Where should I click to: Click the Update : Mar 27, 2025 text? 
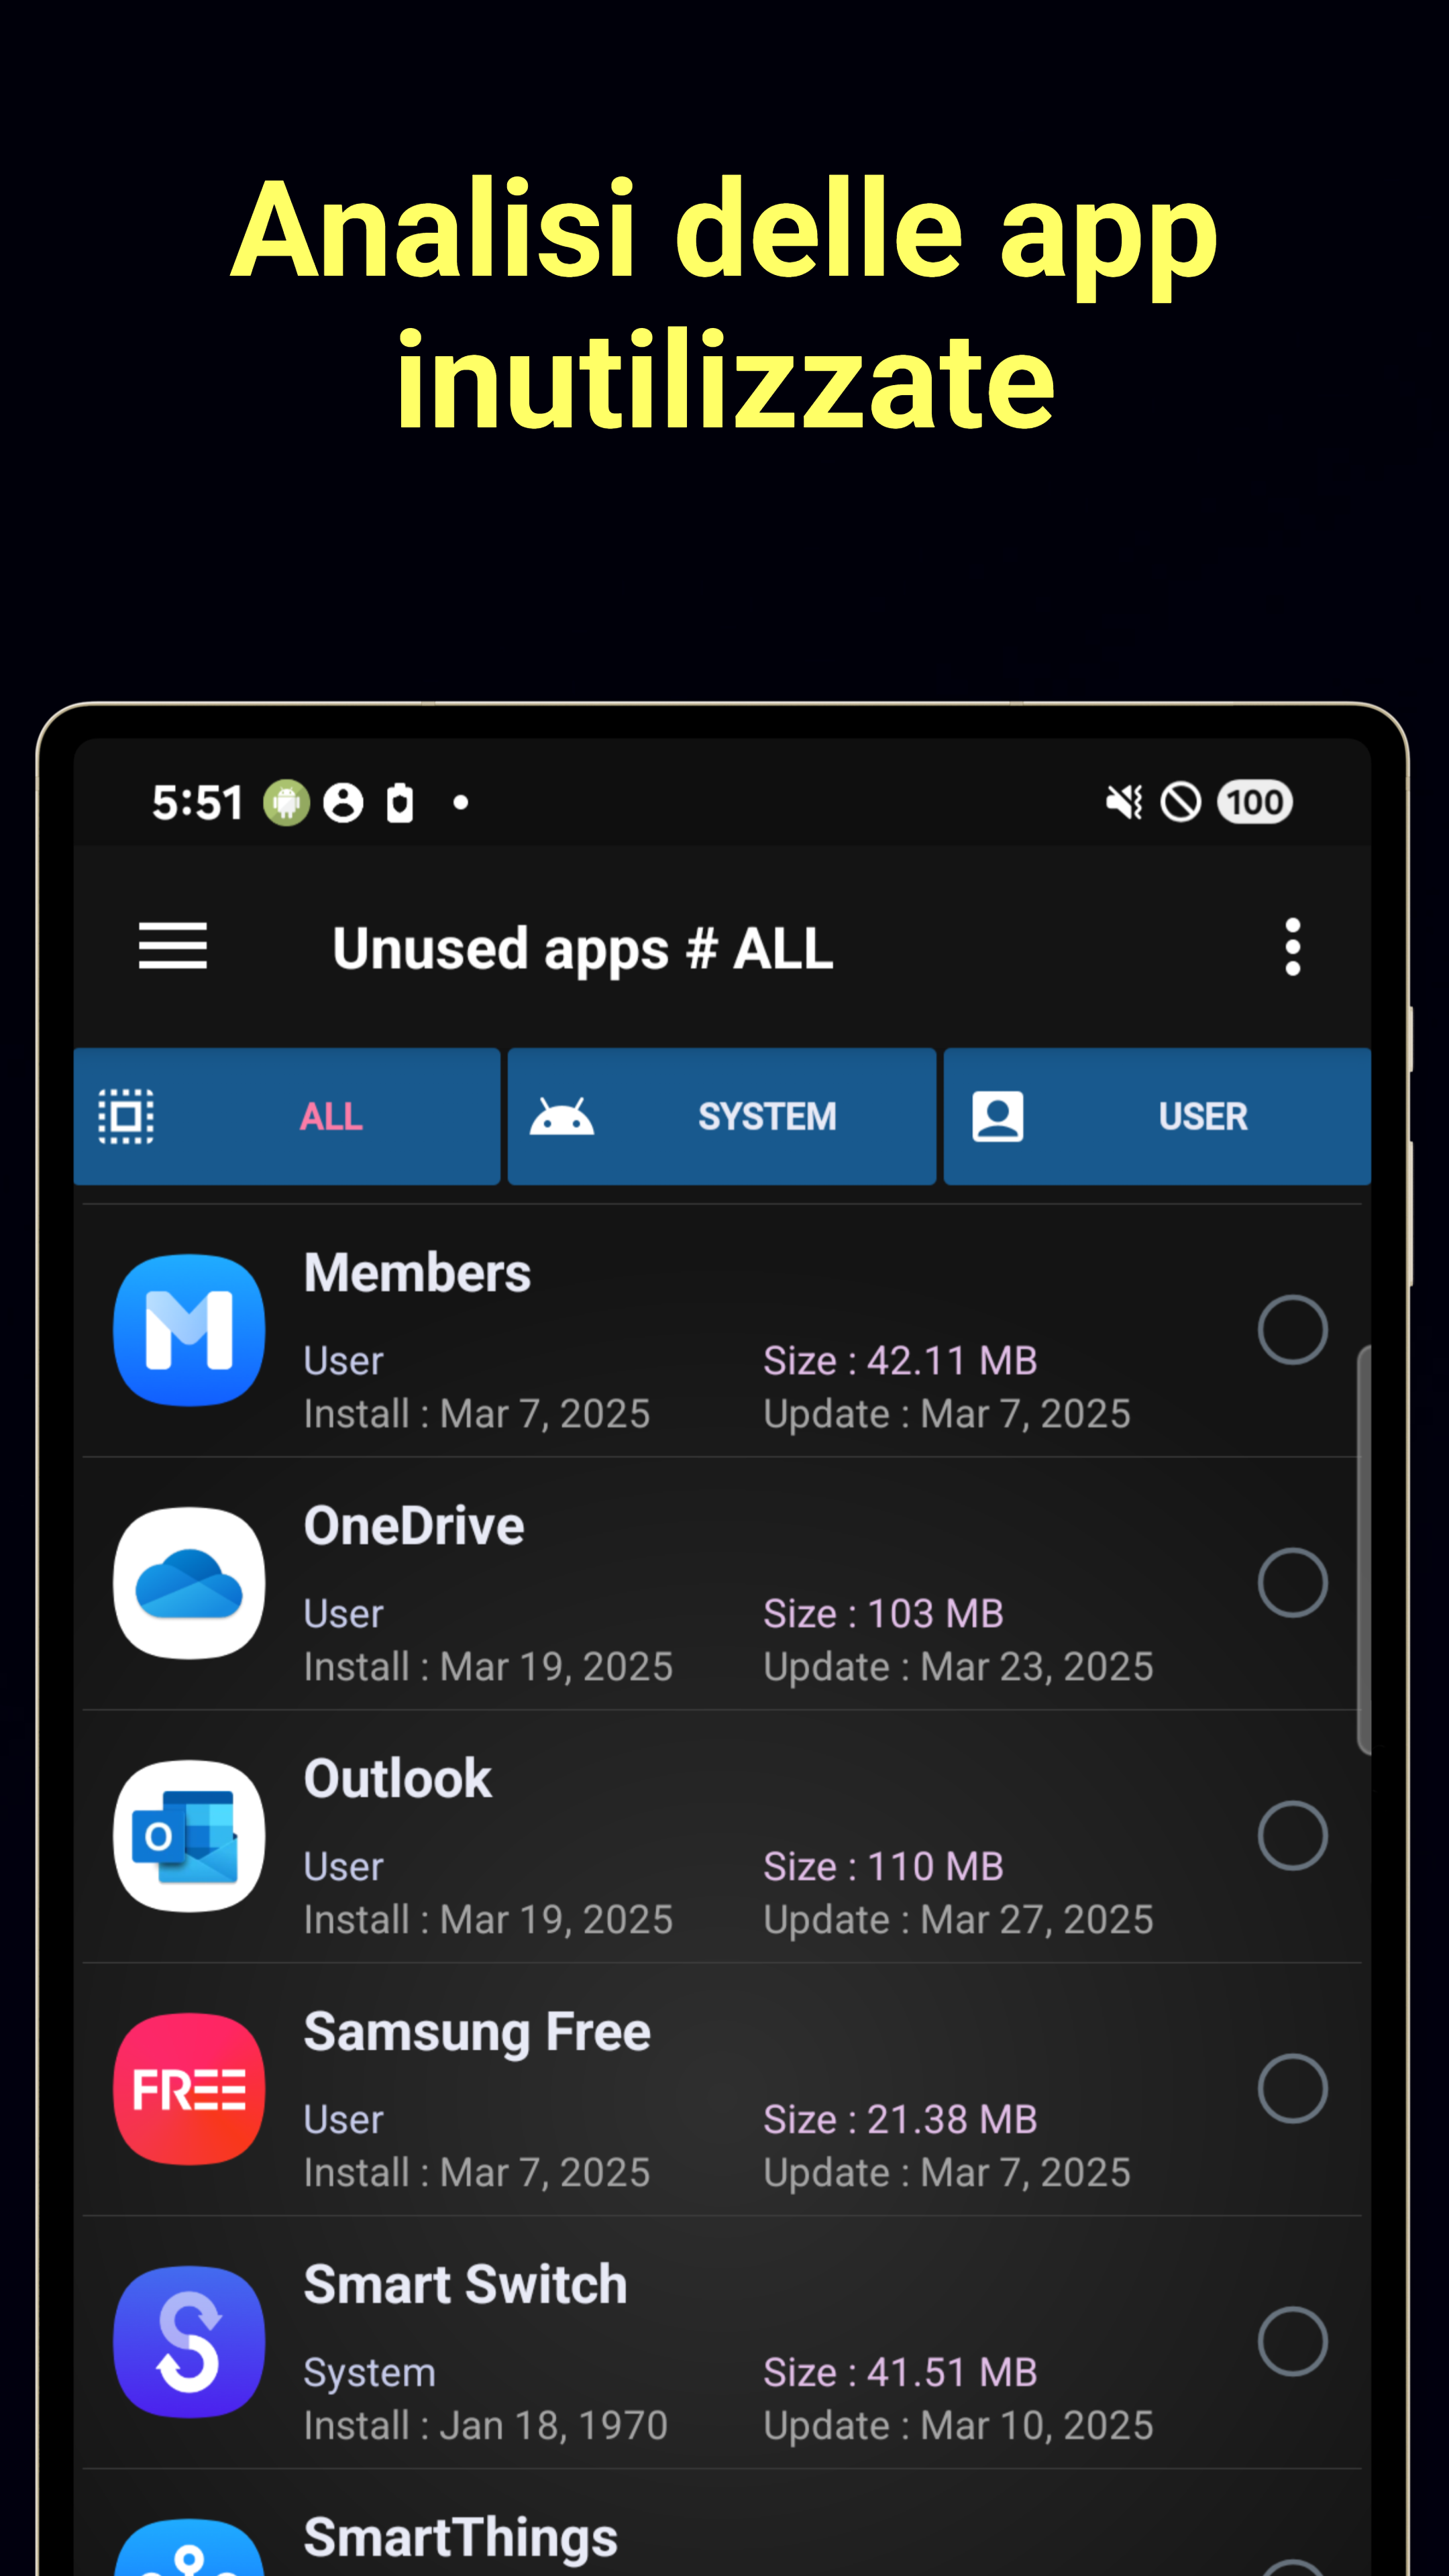tap(958, 1920)
